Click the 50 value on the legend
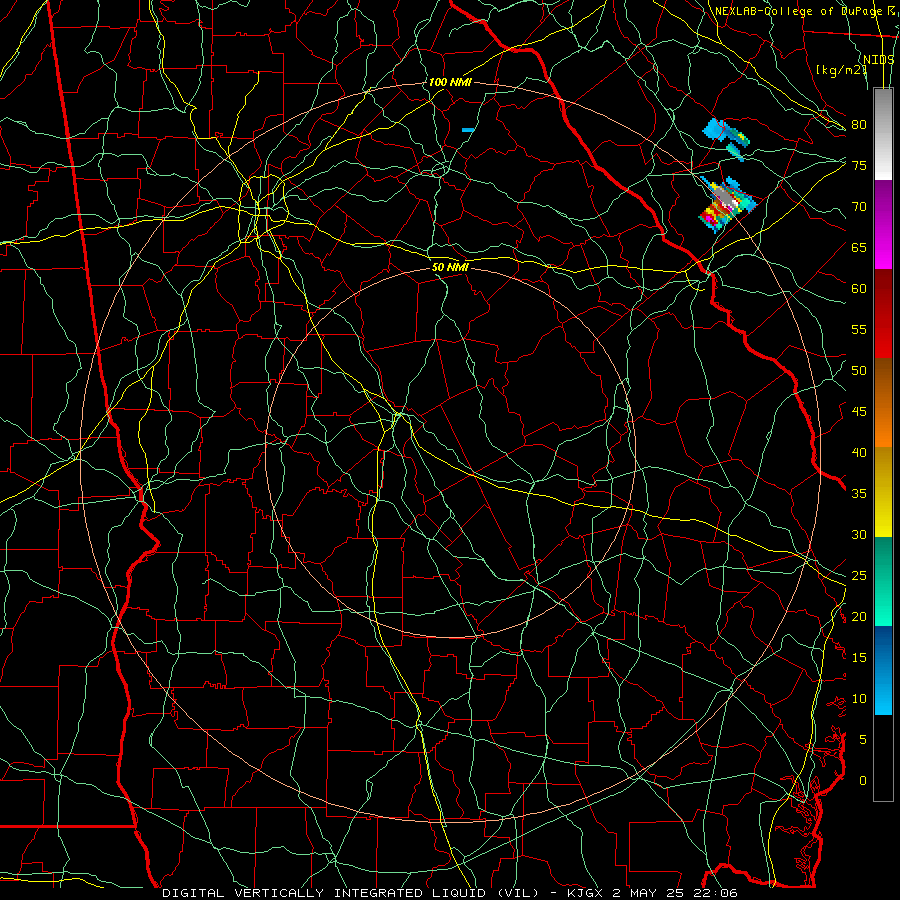The image size is (900, 900). point(859,371)
